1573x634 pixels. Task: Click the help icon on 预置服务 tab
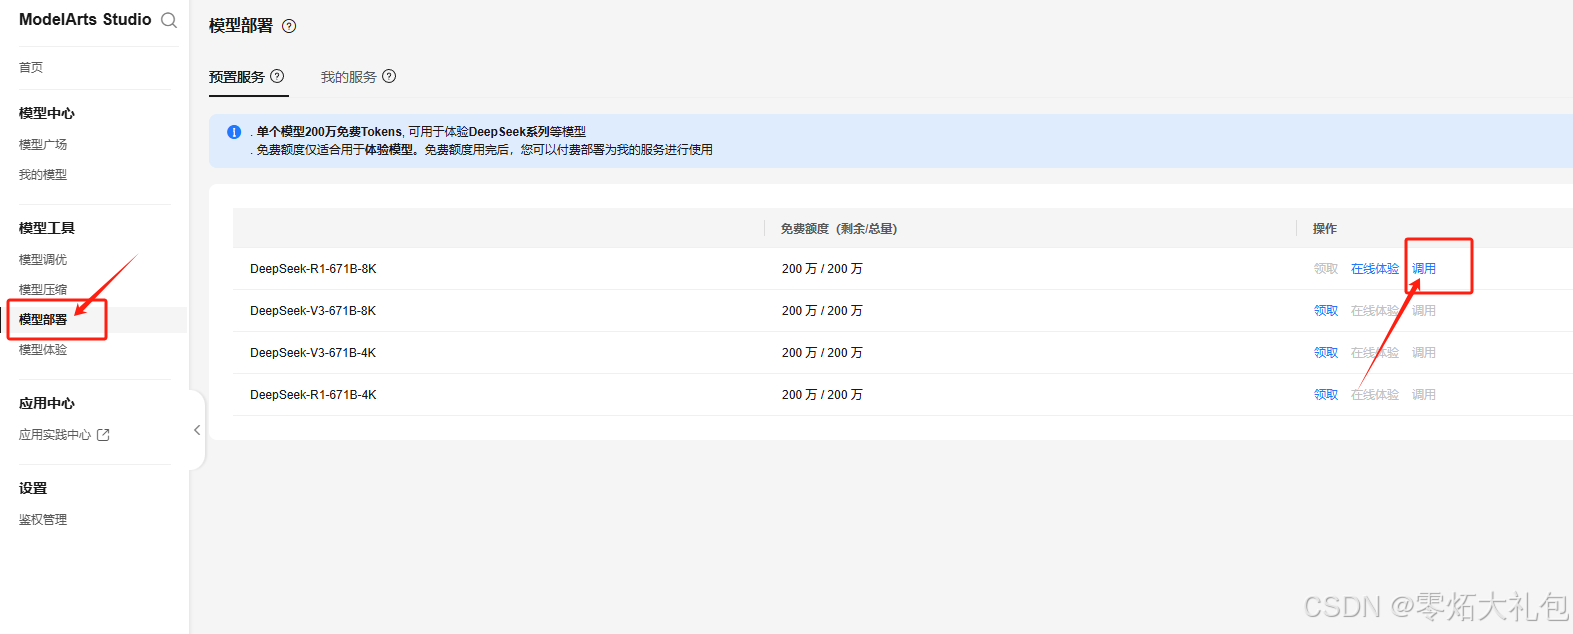(x=277, y=76)
